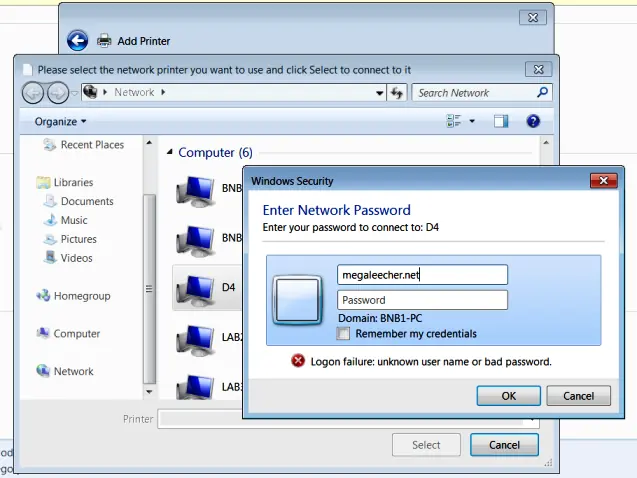Select Network in navigation pane
This screenshot has height=478, width=637.
coord(74,371)
